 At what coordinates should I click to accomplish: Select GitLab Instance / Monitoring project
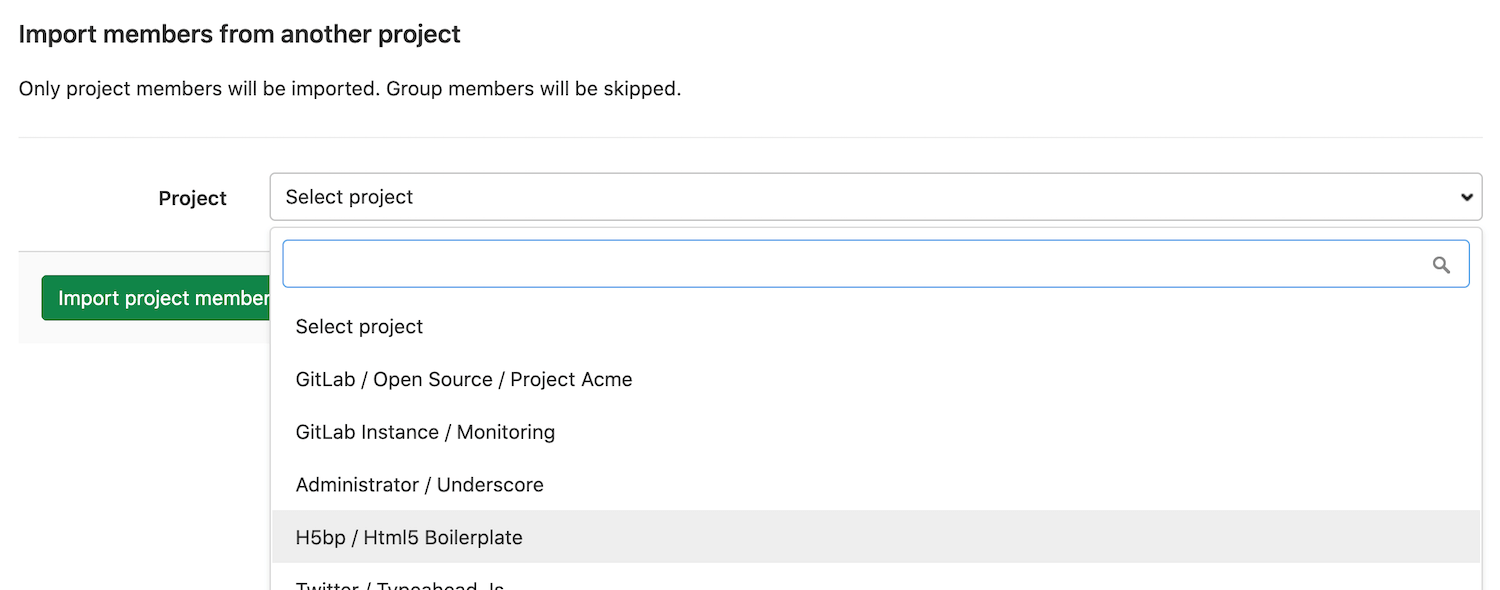pos(425,432)
